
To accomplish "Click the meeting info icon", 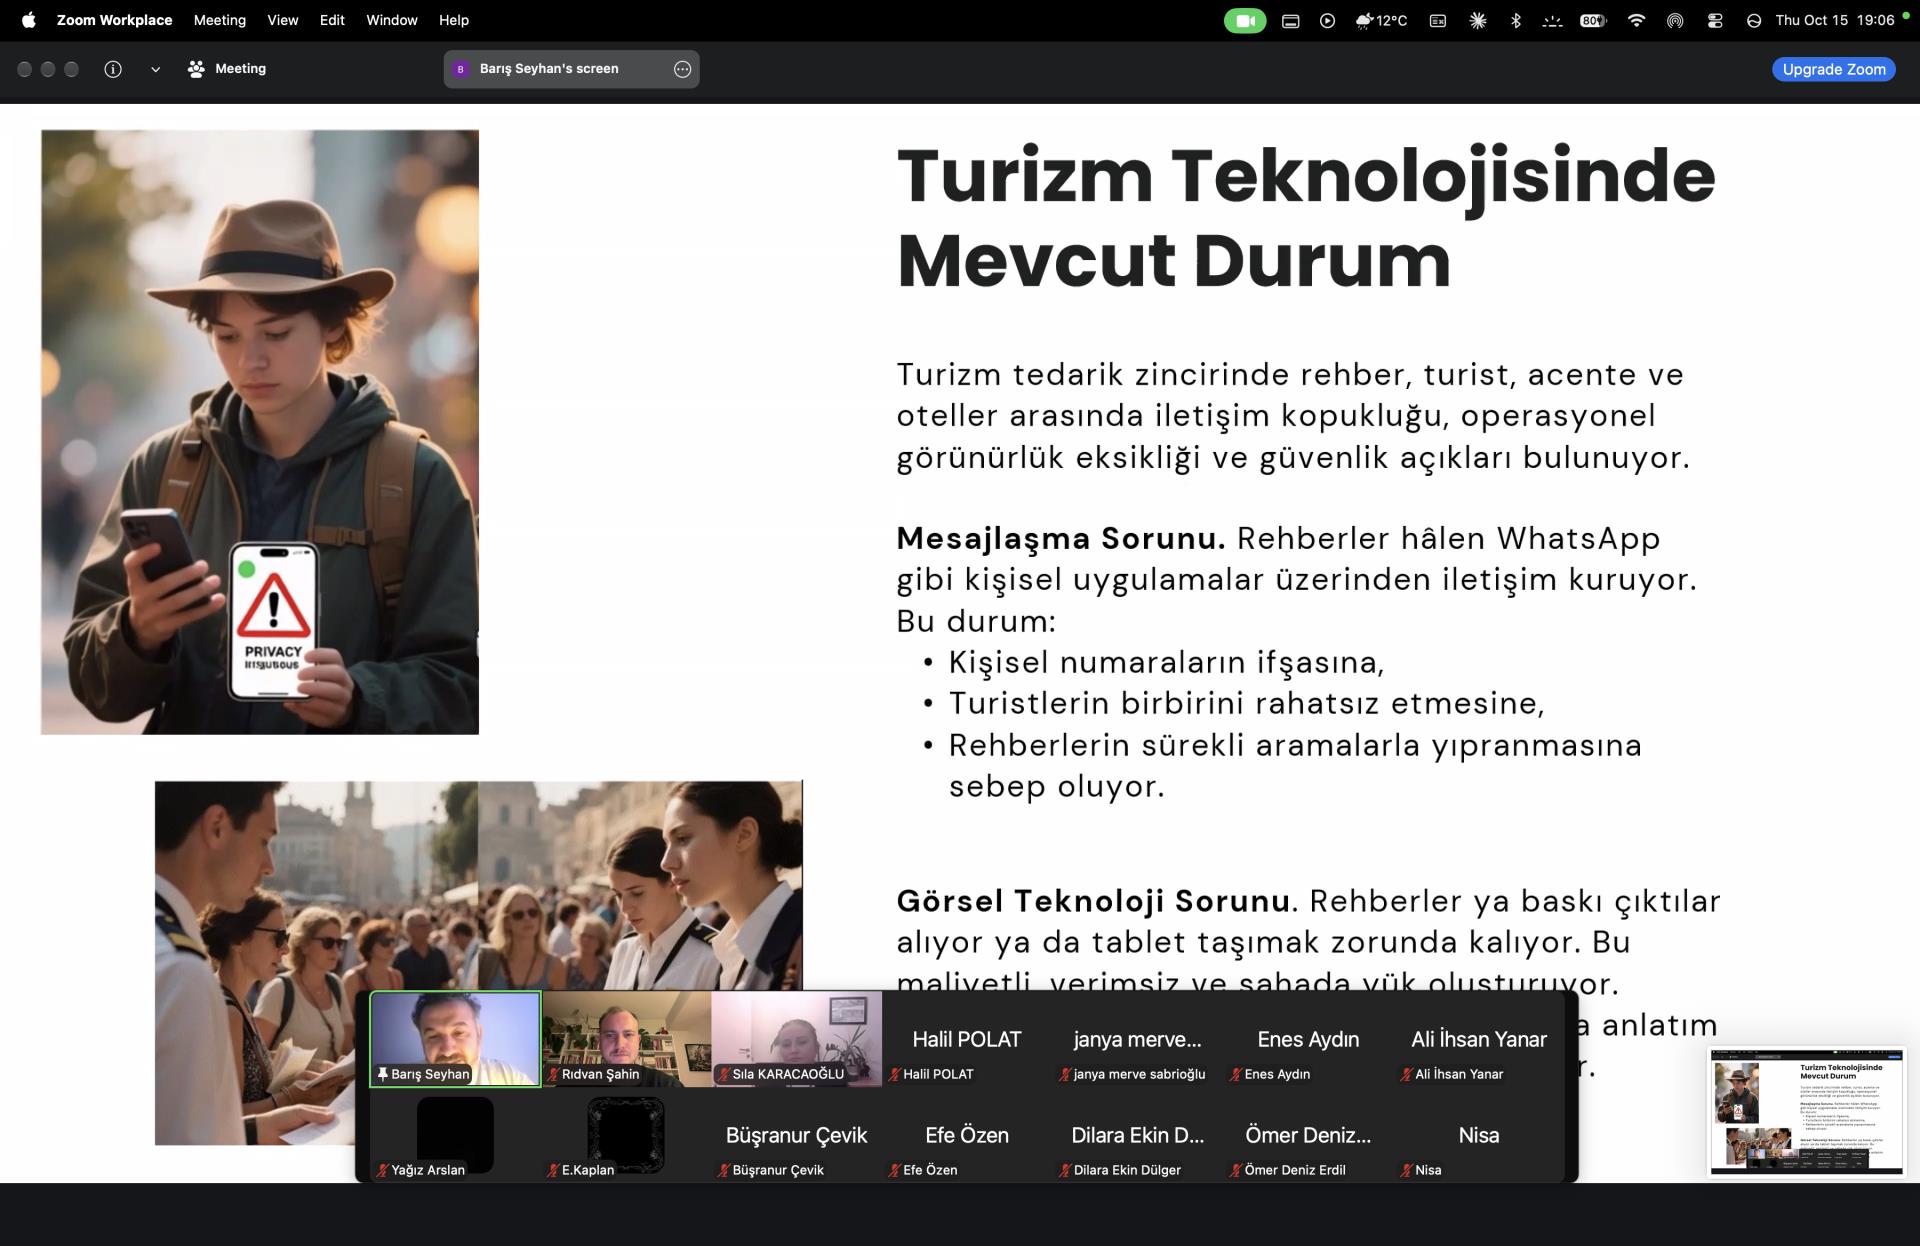I will (x=113, y=69).
